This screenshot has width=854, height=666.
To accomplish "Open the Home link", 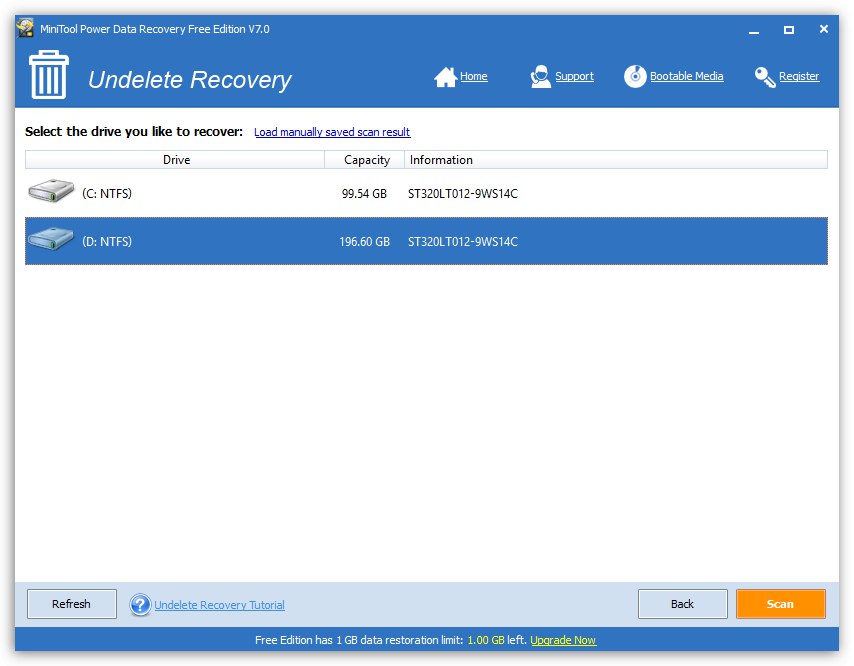I will pos(473,76).
